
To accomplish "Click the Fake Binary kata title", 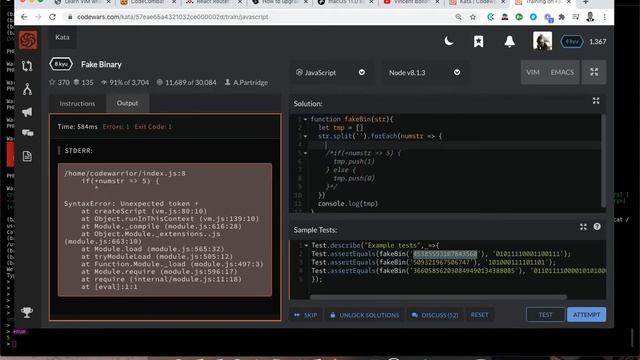I will pos(101,64).
